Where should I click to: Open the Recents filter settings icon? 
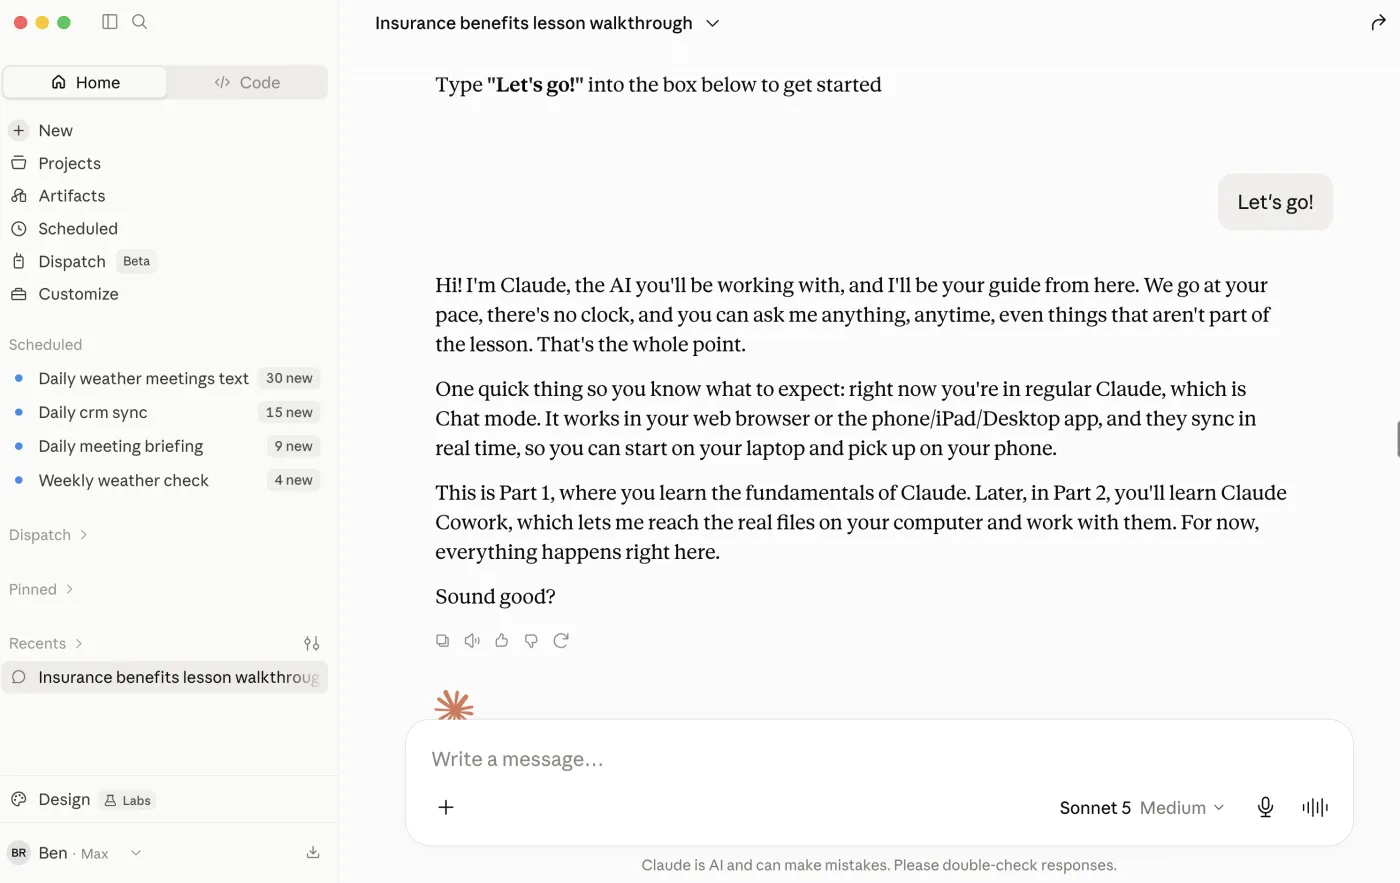tap(312, 644)
